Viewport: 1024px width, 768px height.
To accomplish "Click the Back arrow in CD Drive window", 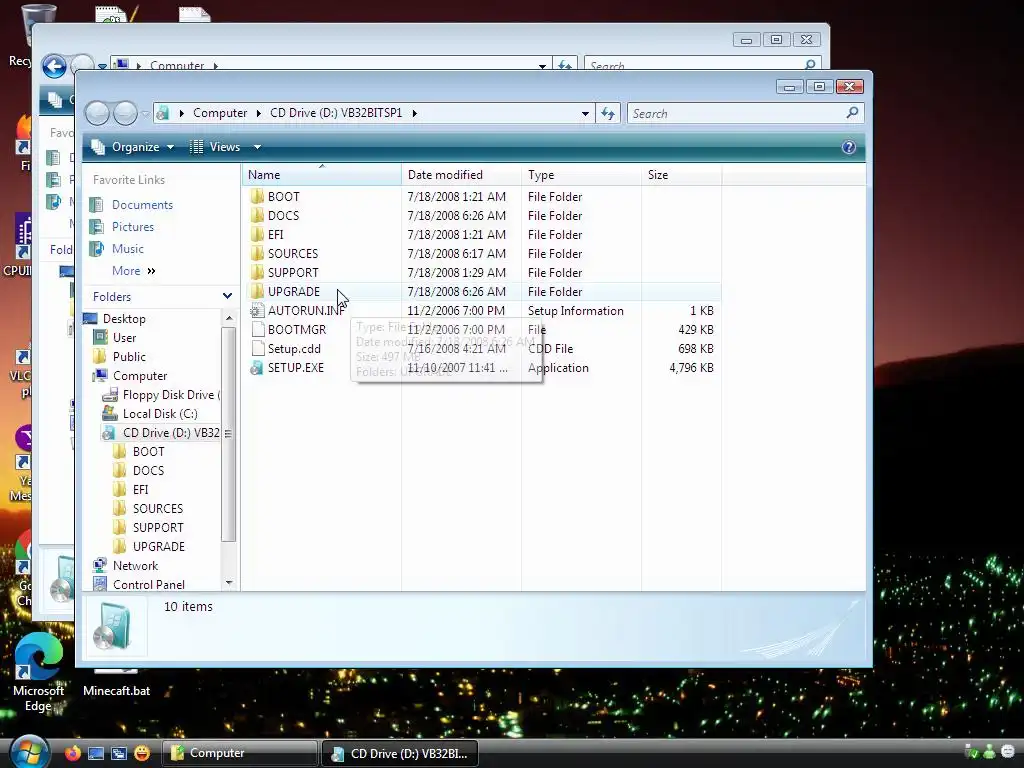I will (x=97, y=114).
